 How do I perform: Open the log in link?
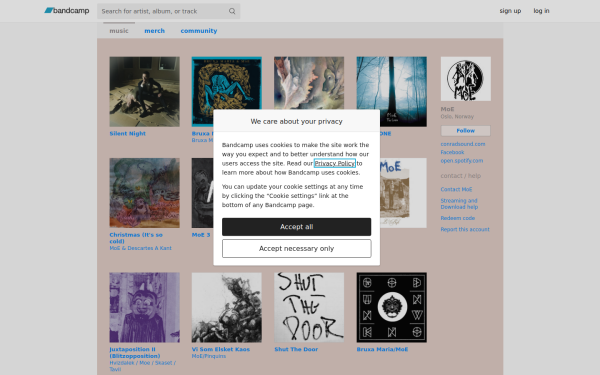pos(541,11)
